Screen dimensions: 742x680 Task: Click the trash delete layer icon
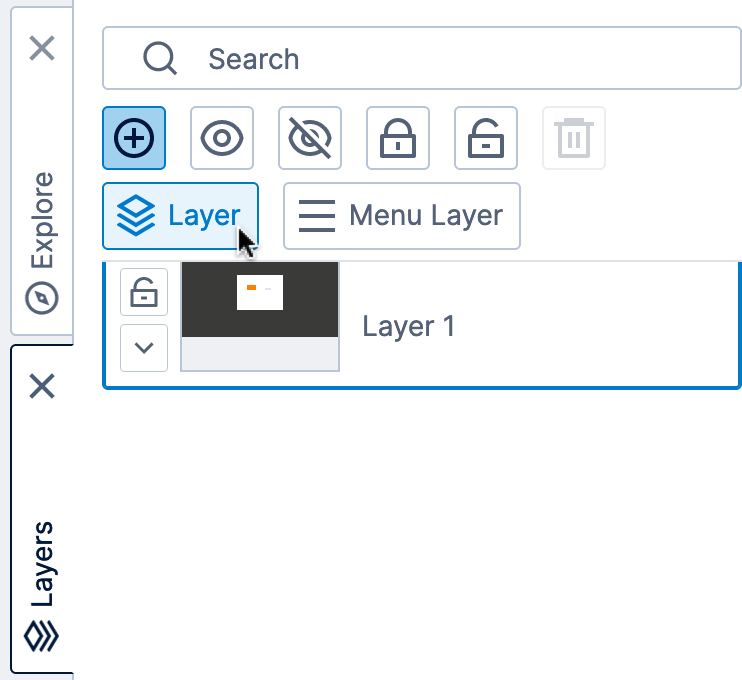[574, 138]
